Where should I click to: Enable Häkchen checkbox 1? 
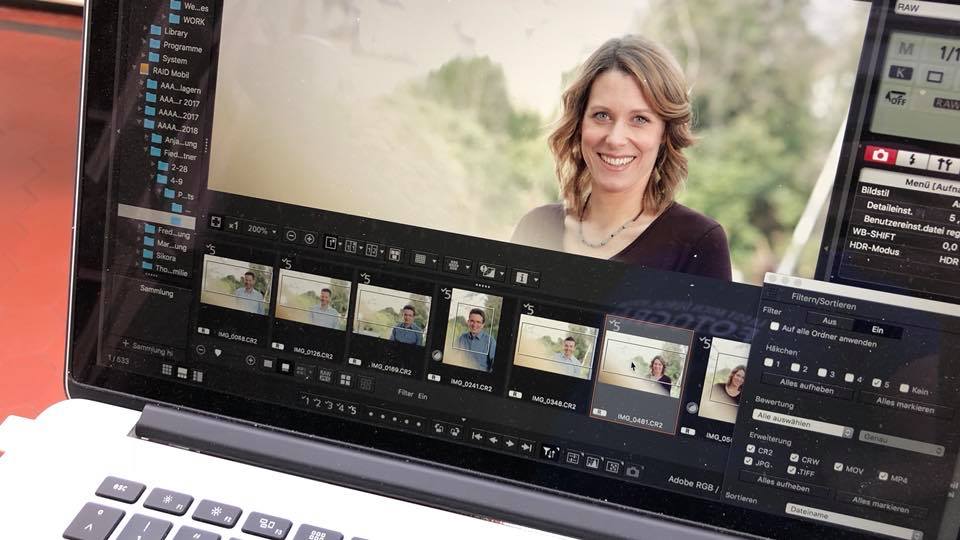(x=768, y=362)
